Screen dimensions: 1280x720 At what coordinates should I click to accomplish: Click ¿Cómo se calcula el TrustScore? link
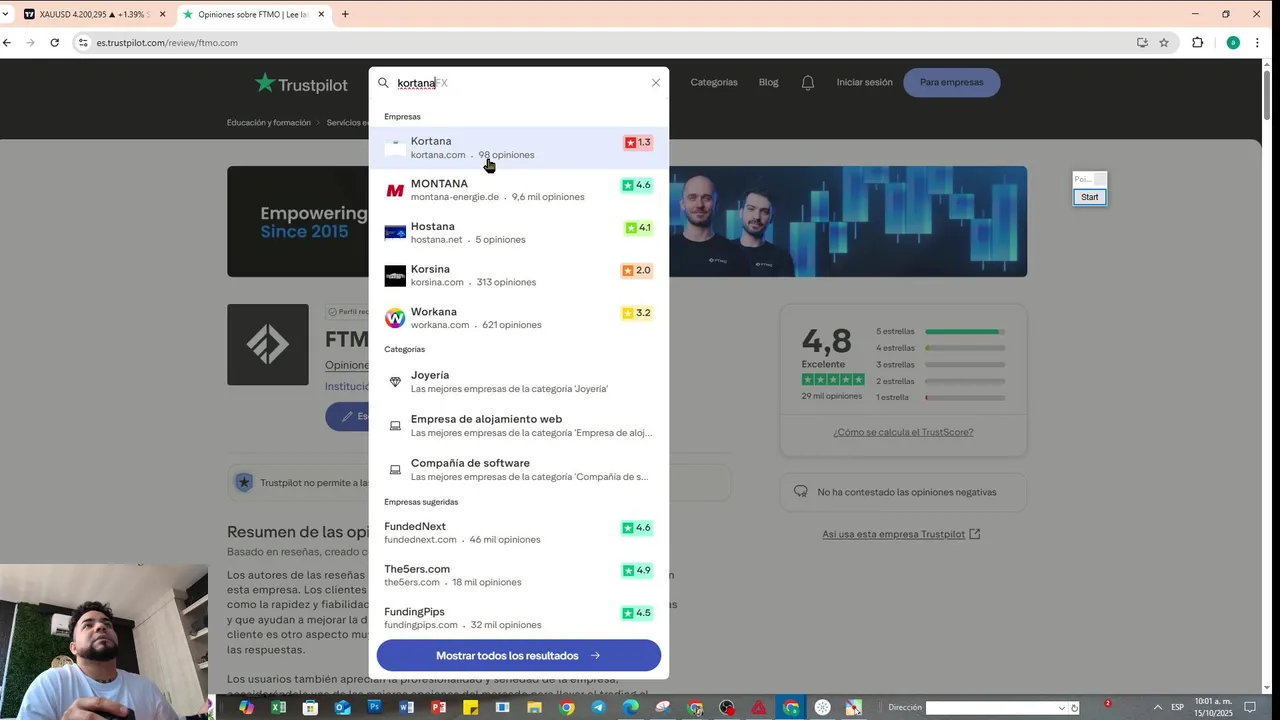[x=903, y=433]
